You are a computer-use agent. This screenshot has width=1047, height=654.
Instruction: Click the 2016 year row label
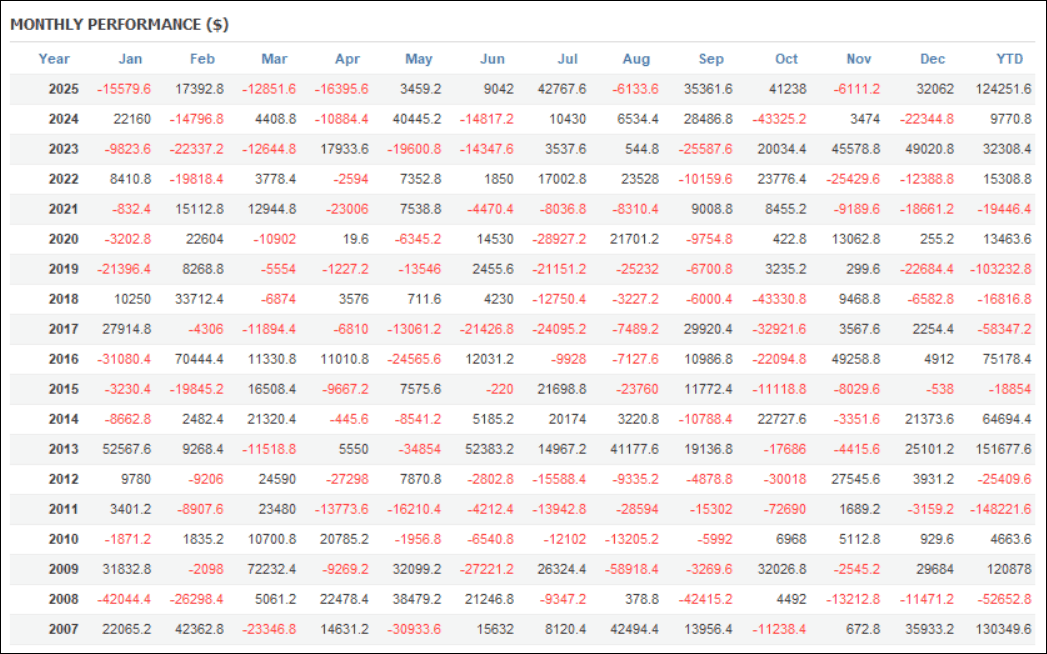64,359
